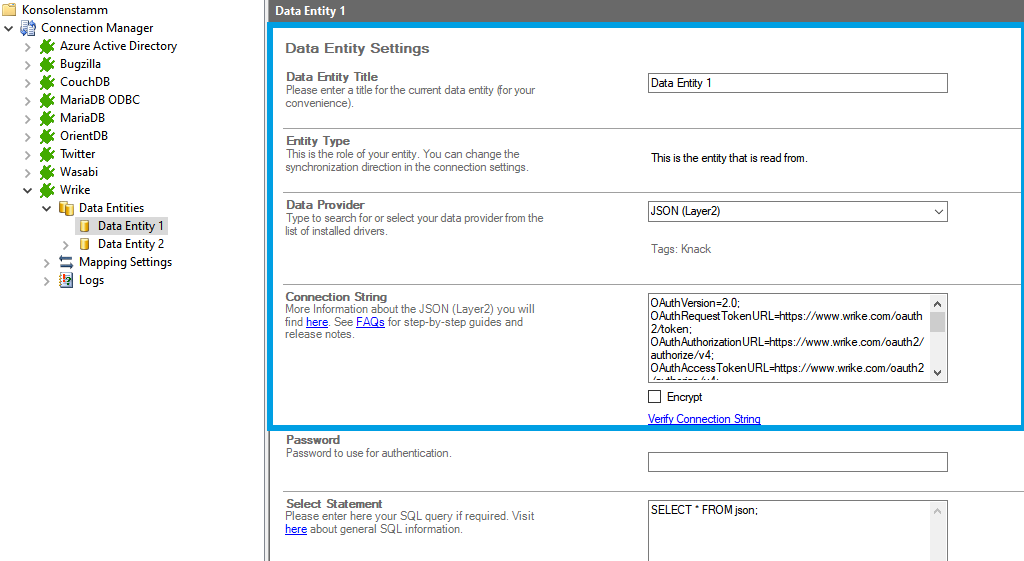Image resolution: width=1024 pixels, height=561 pixels.
Task: Open the FAQs link
Action: coord(370,322)
